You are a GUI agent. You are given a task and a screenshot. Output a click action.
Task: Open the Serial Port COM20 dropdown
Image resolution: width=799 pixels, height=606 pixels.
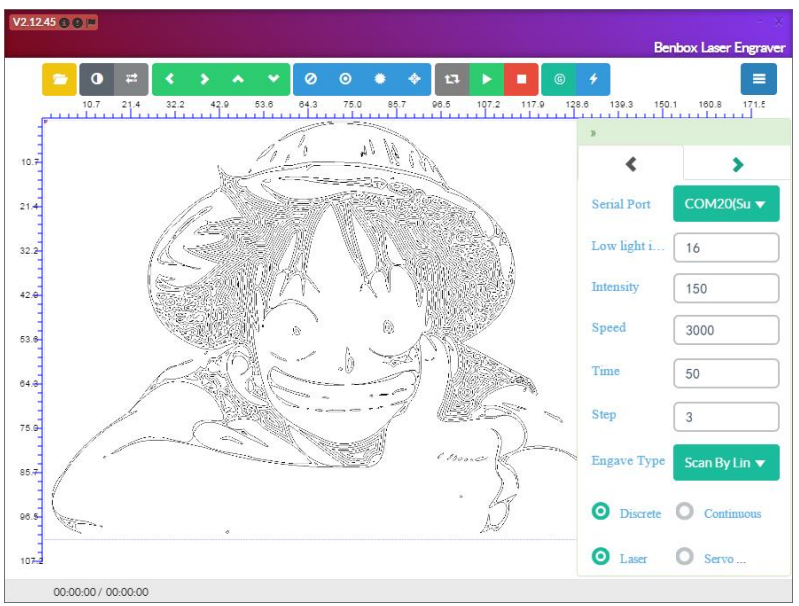tap(726, 204)
